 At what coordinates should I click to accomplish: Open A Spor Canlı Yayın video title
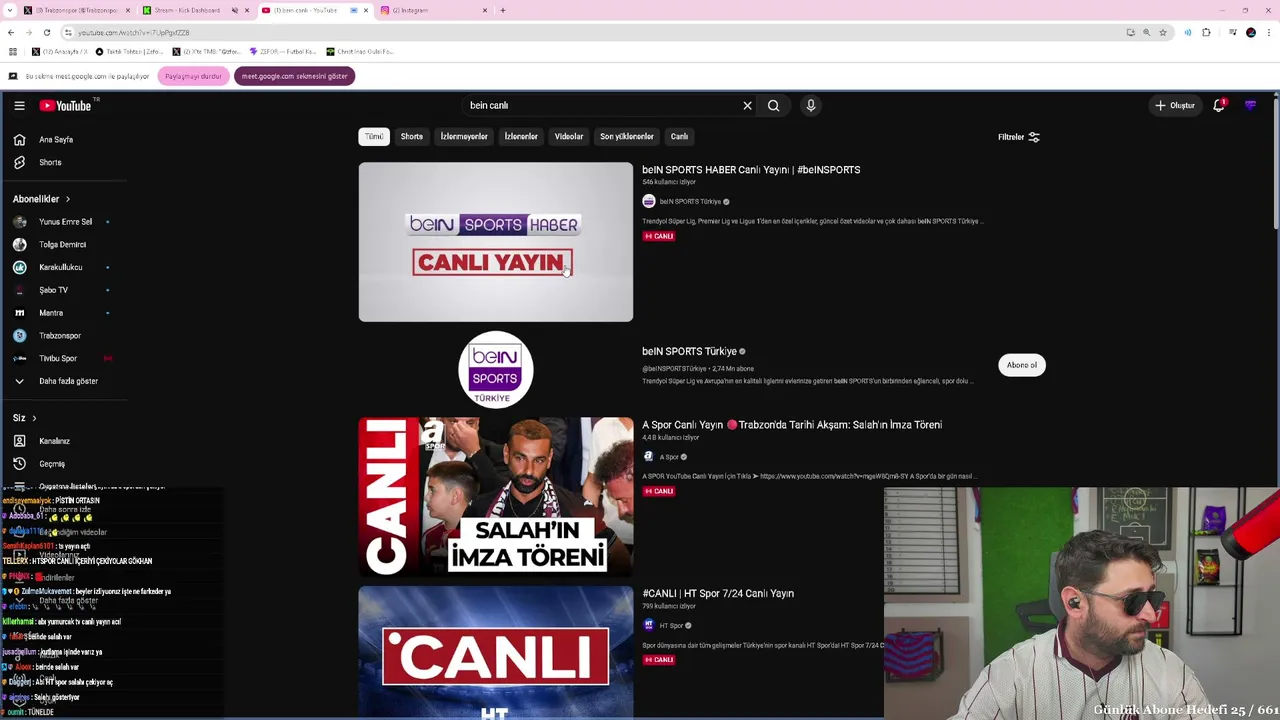(x=792, y=425)
